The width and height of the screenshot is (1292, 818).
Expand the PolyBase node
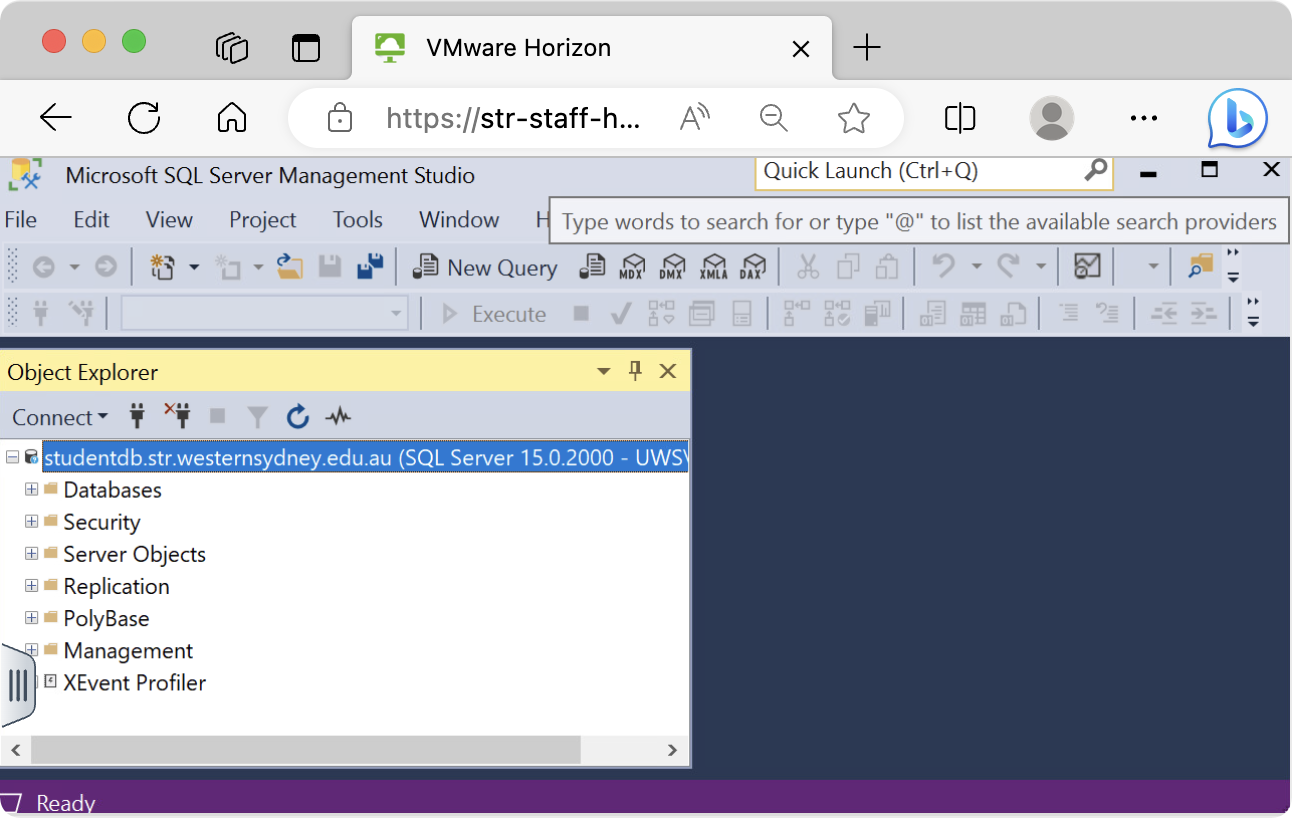point(31,617)
